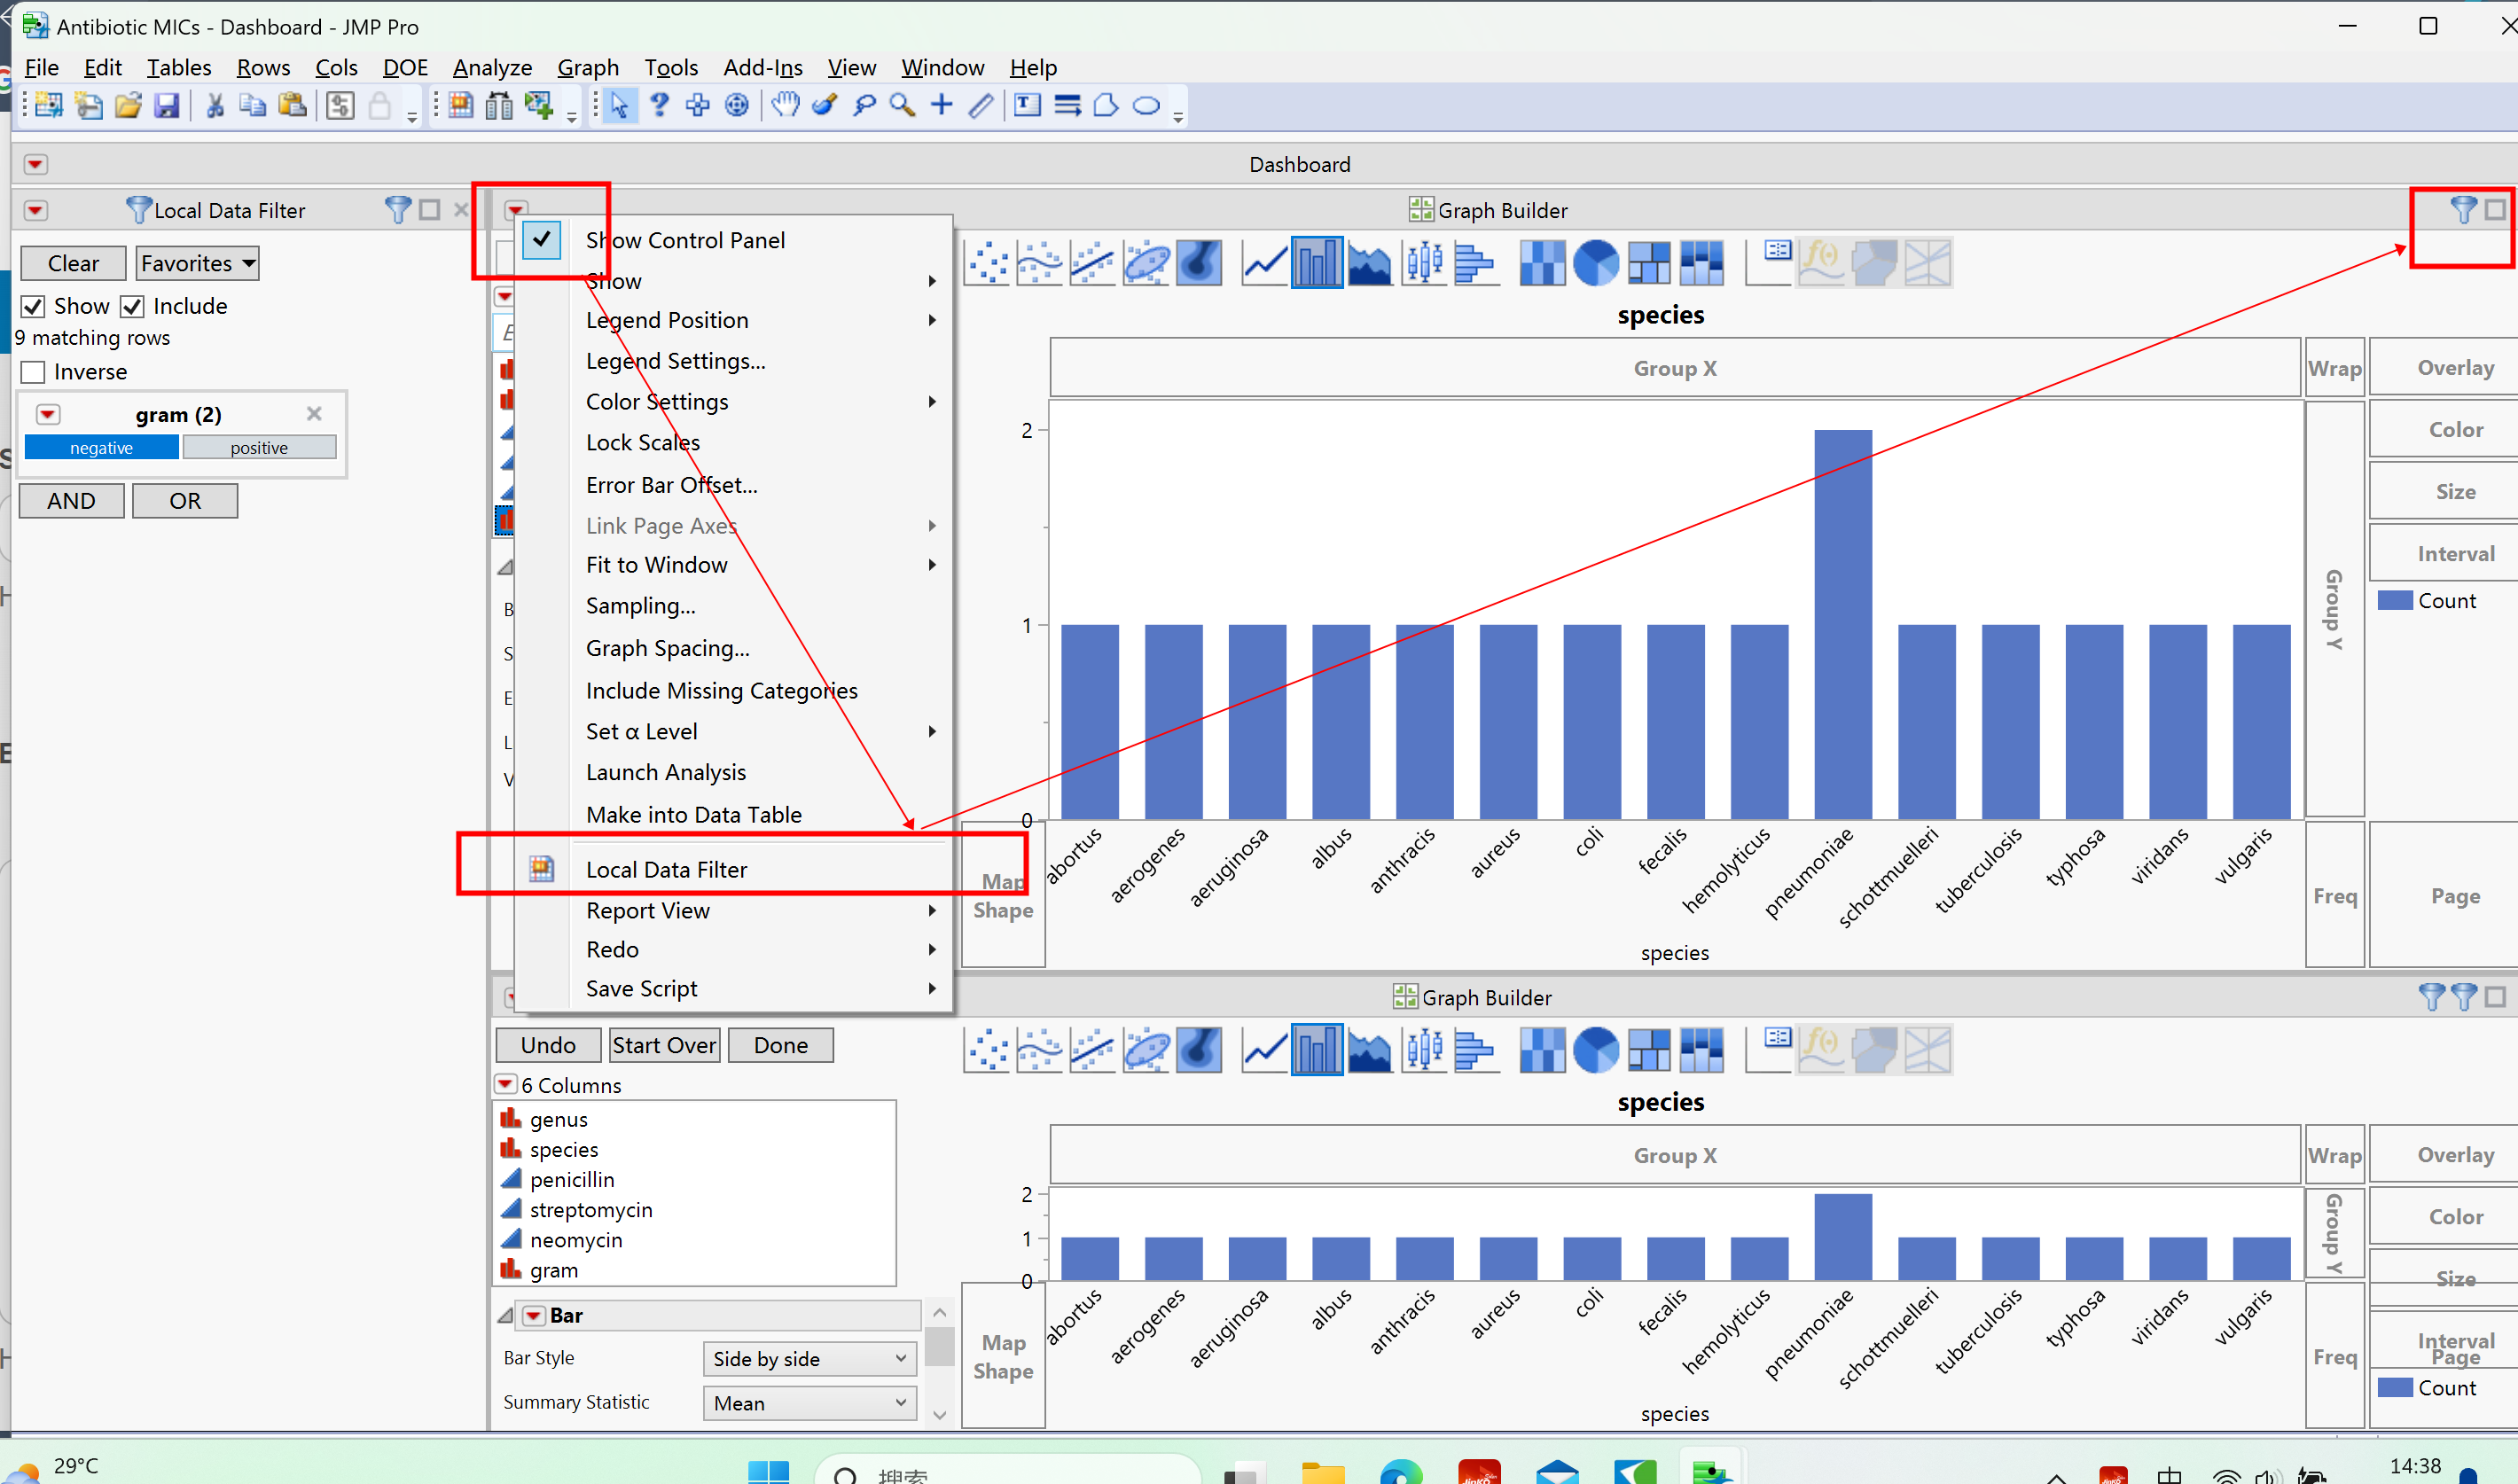Click the Brush tool in toolbar
This screenshot has height=1484, width=2518.
pos(824,105)
